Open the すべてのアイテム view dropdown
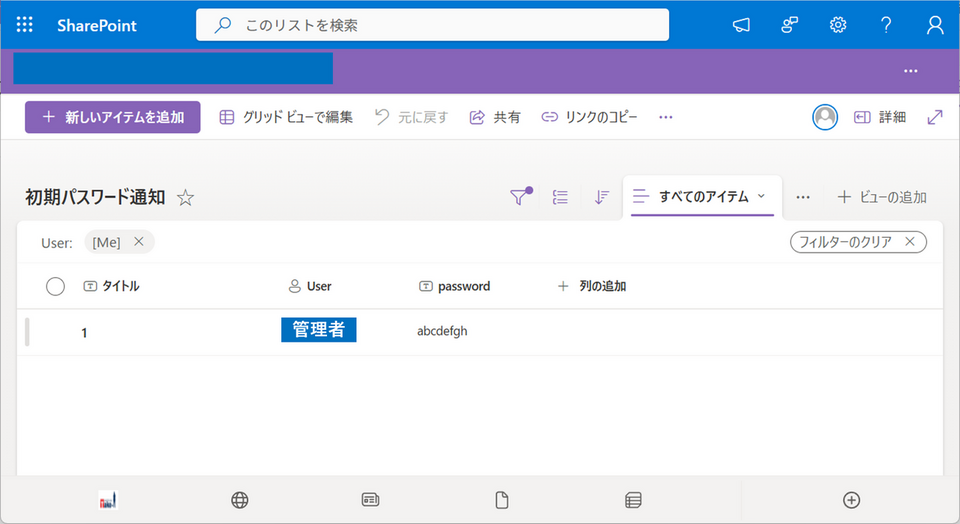 [x=702, y=196]
